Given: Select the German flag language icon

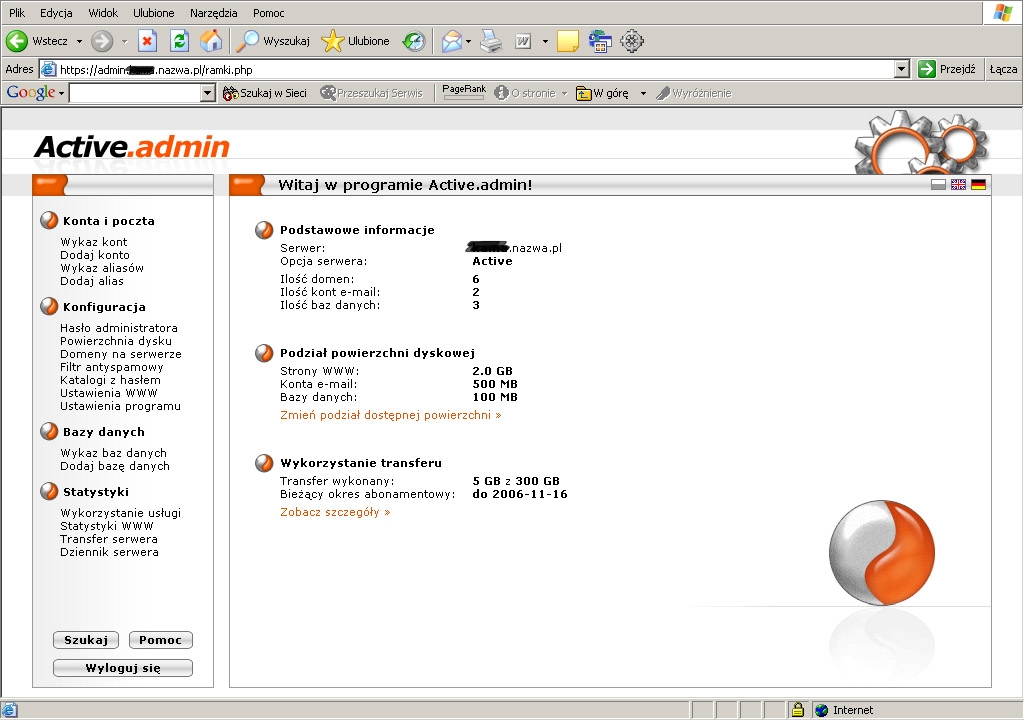Looking at the screenshot, I should [x=978, y=185].
